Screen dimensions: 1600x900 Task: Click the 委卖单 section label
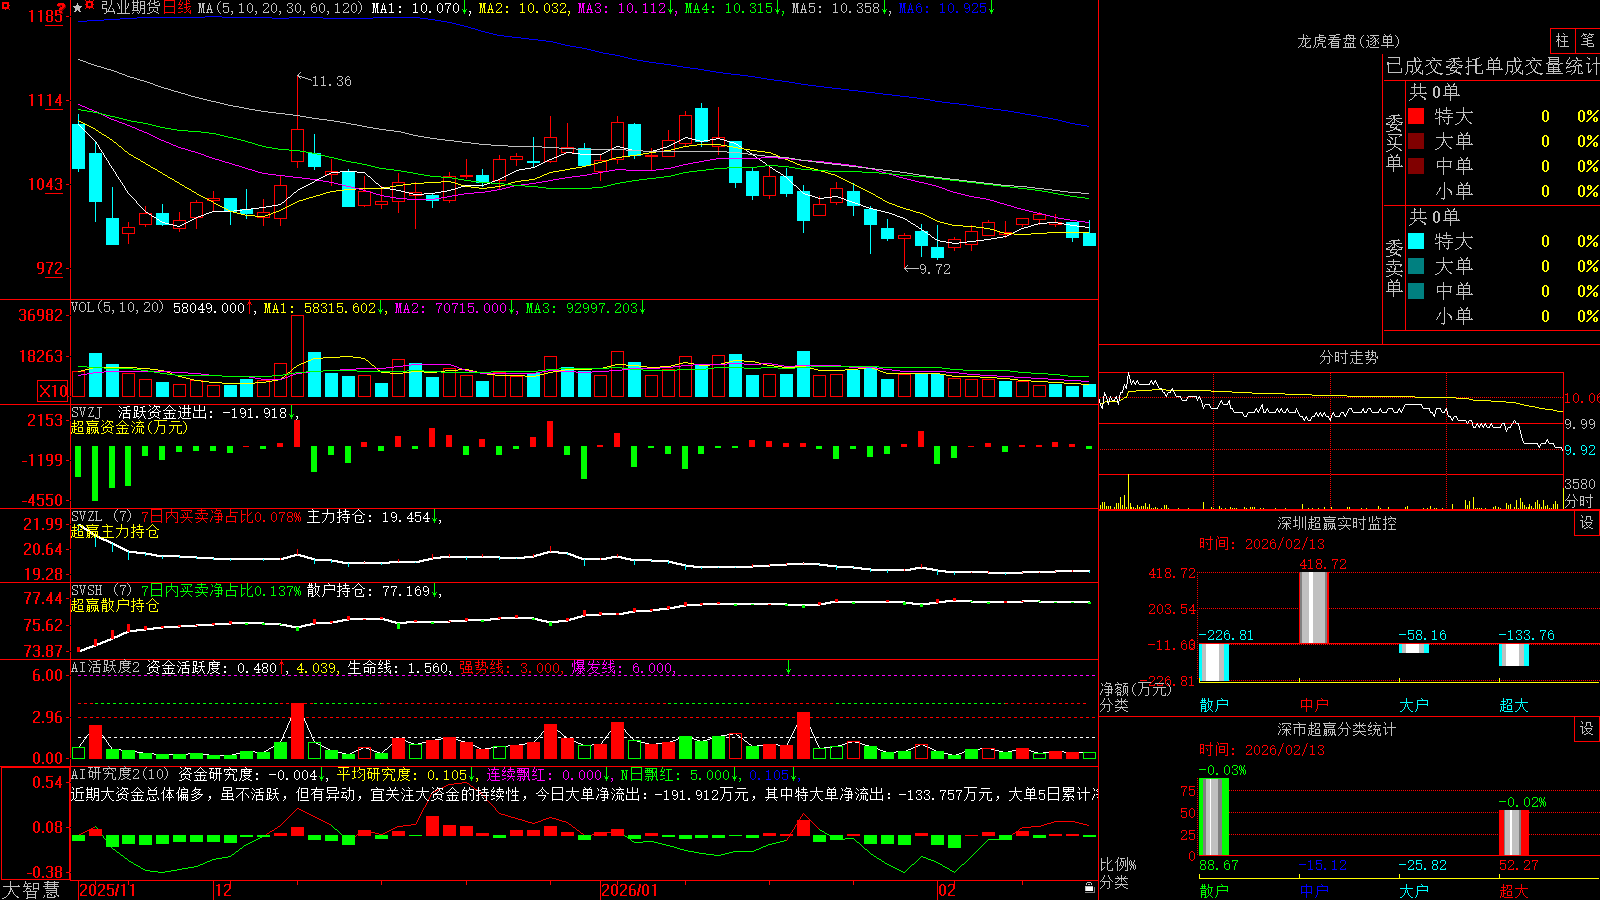pyautogui.click(x=1394, y=267)
